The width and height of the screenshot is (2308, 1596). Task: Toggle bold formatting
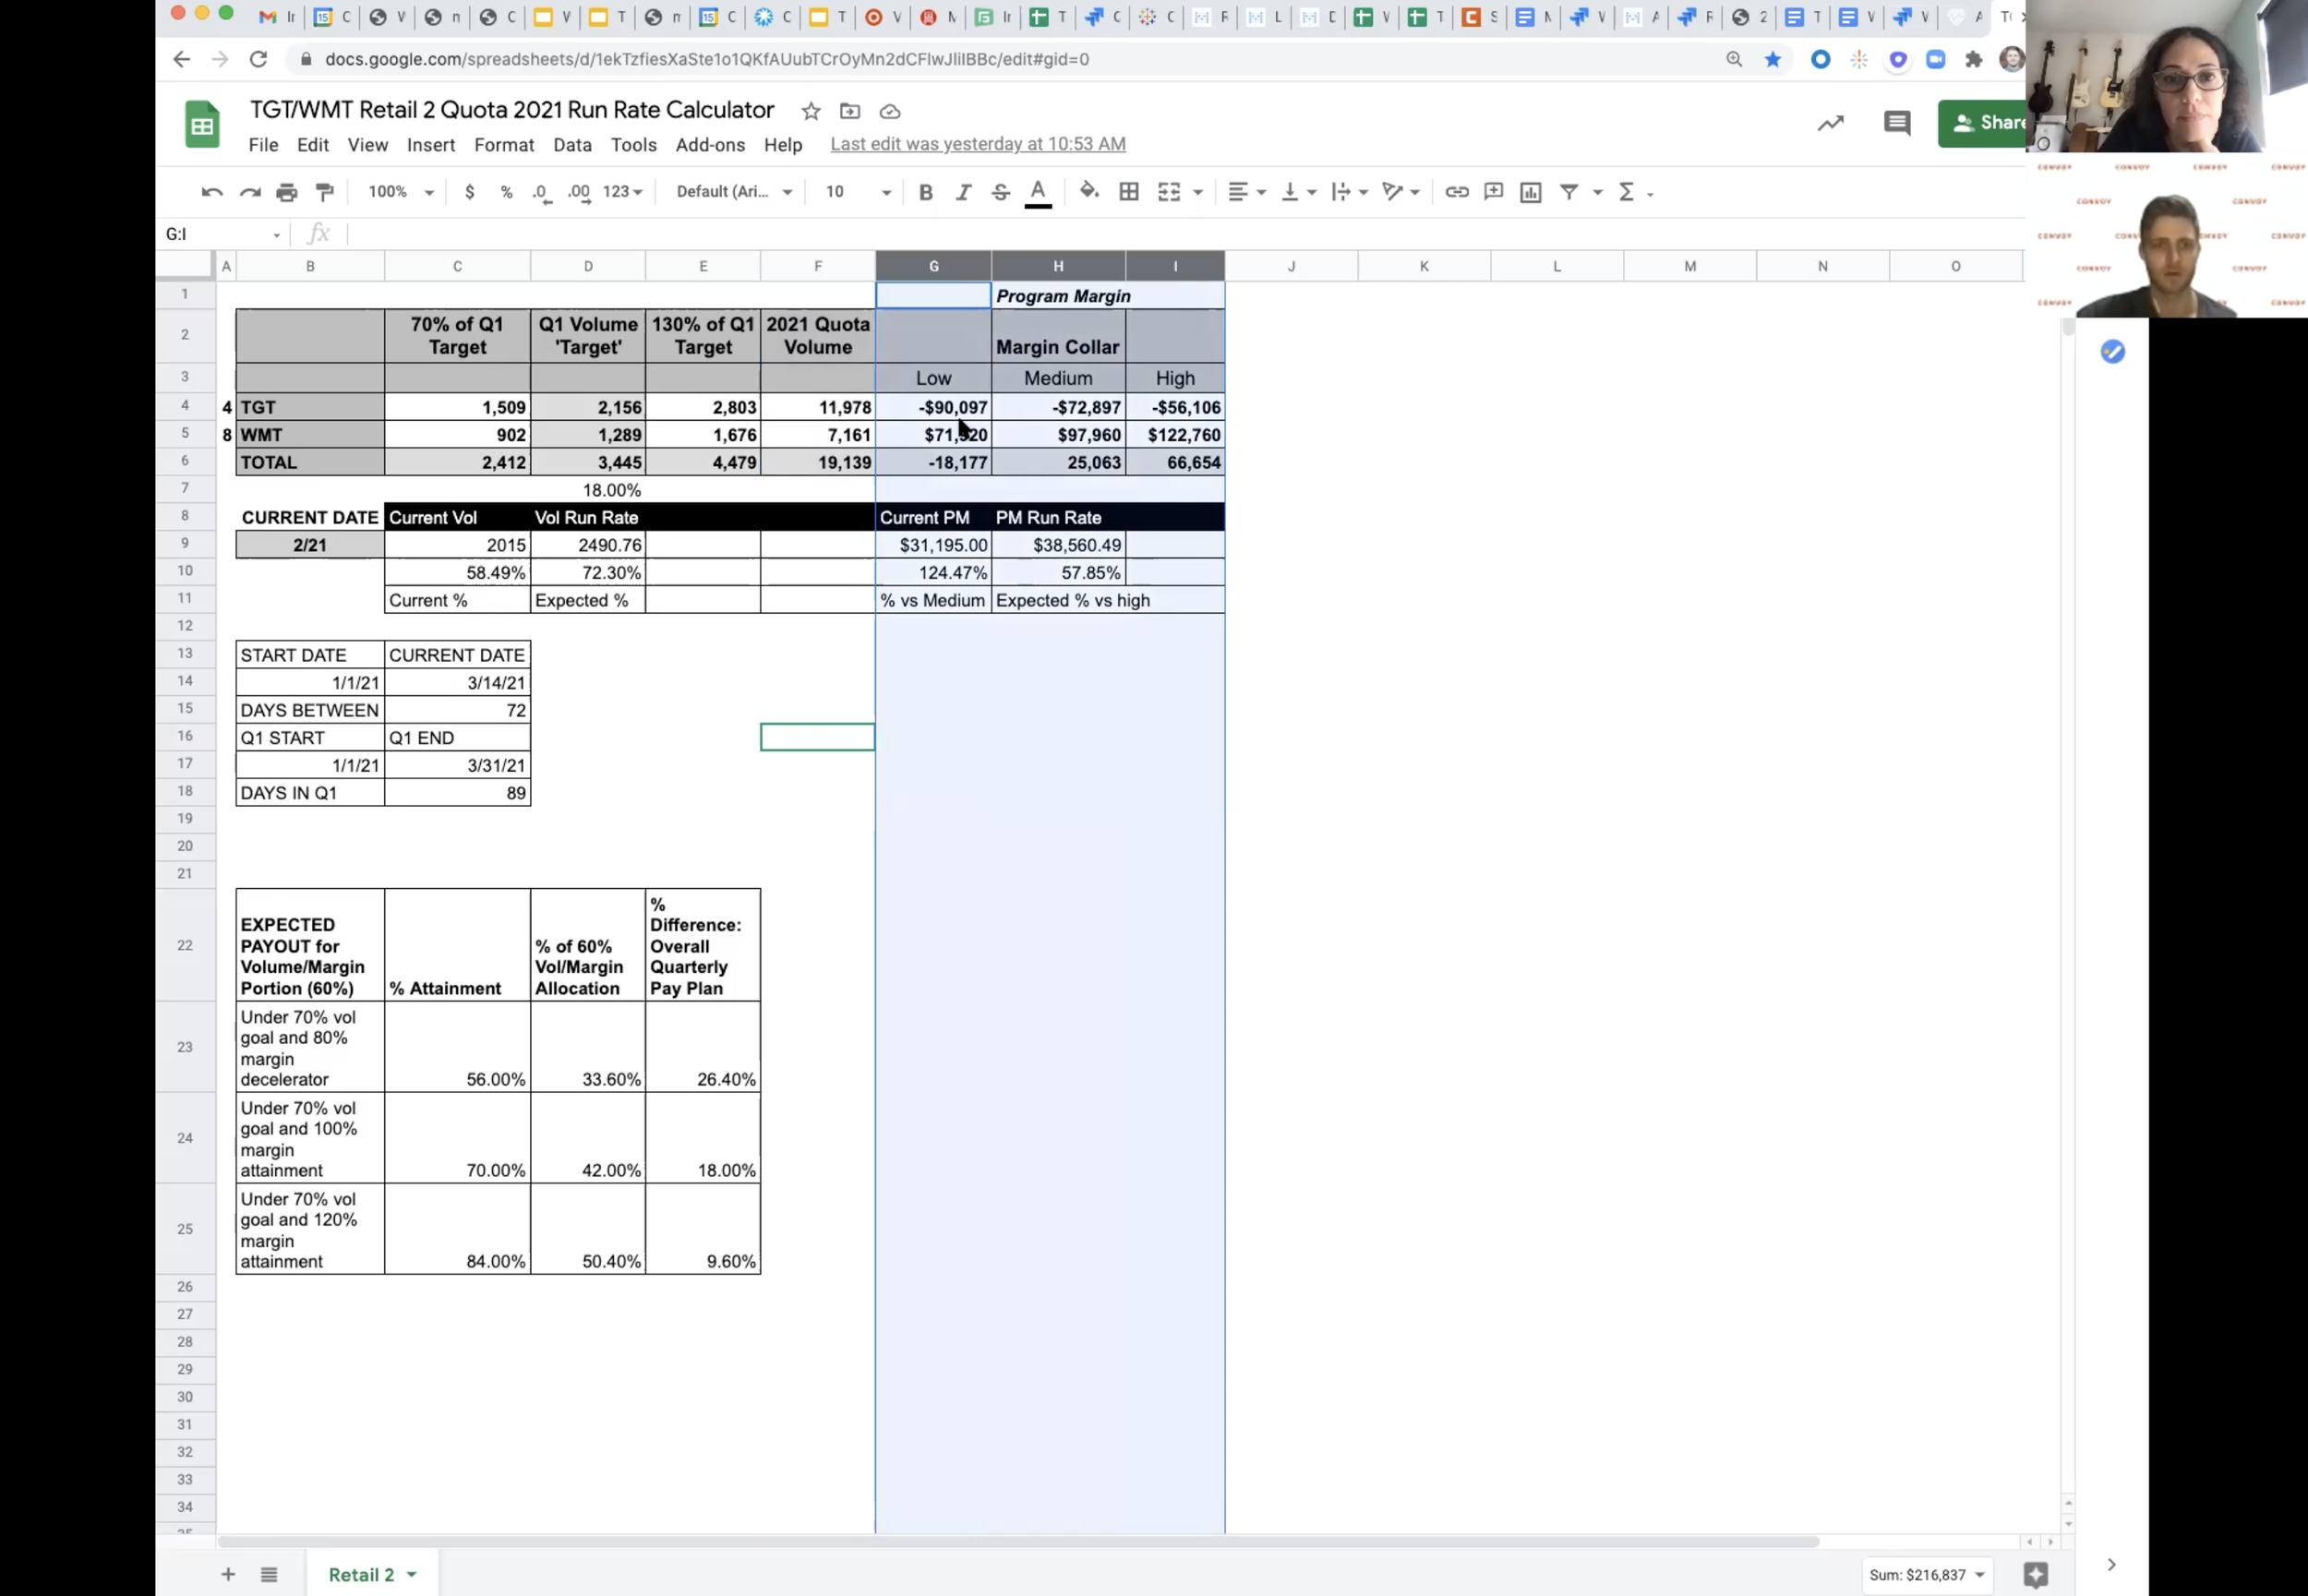pyautogui.click(x=925, y=192)
